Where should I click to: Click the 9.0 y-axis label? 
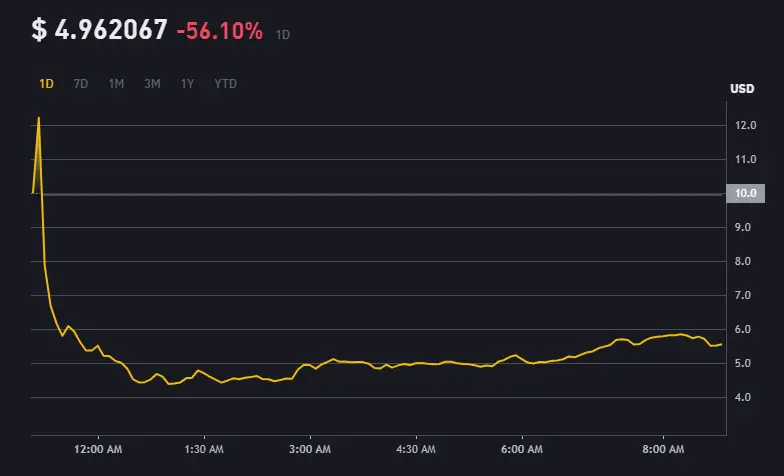743,228
